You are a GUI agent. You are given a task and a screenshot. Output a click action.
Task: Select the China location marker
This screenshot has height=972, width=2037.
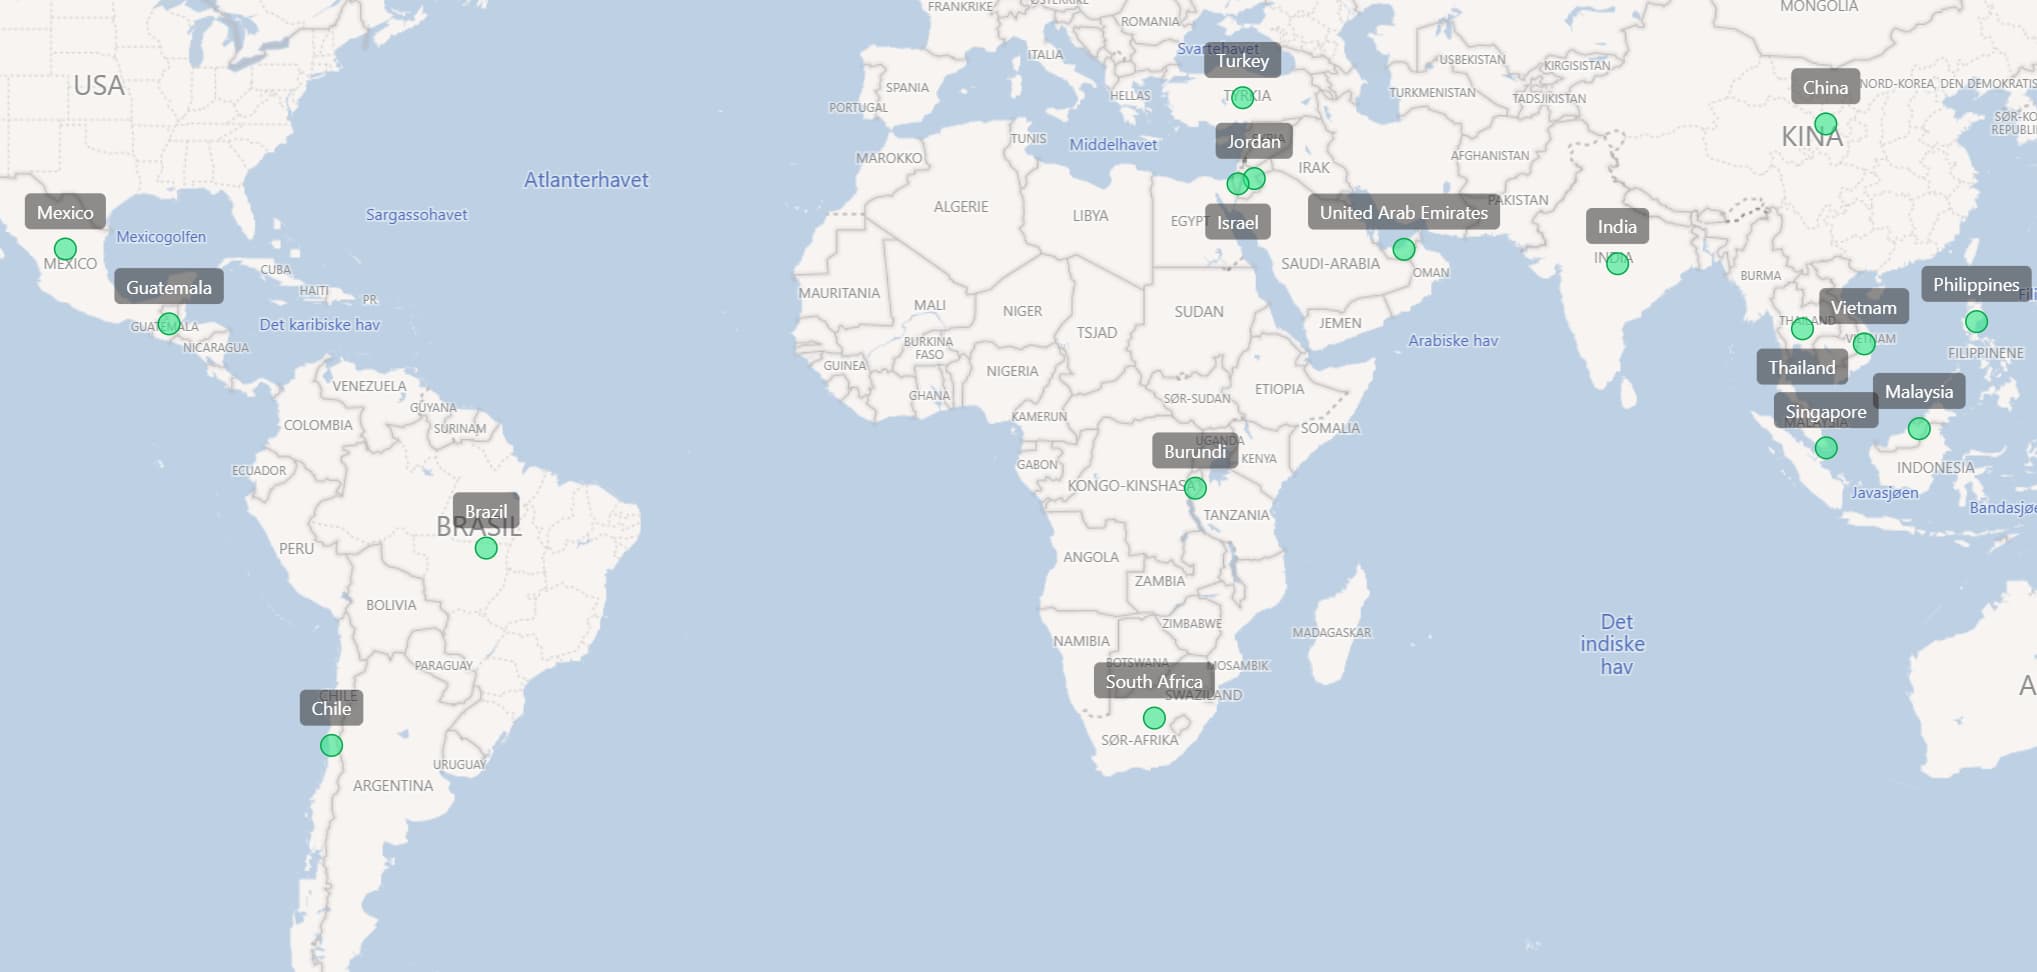1825,124
